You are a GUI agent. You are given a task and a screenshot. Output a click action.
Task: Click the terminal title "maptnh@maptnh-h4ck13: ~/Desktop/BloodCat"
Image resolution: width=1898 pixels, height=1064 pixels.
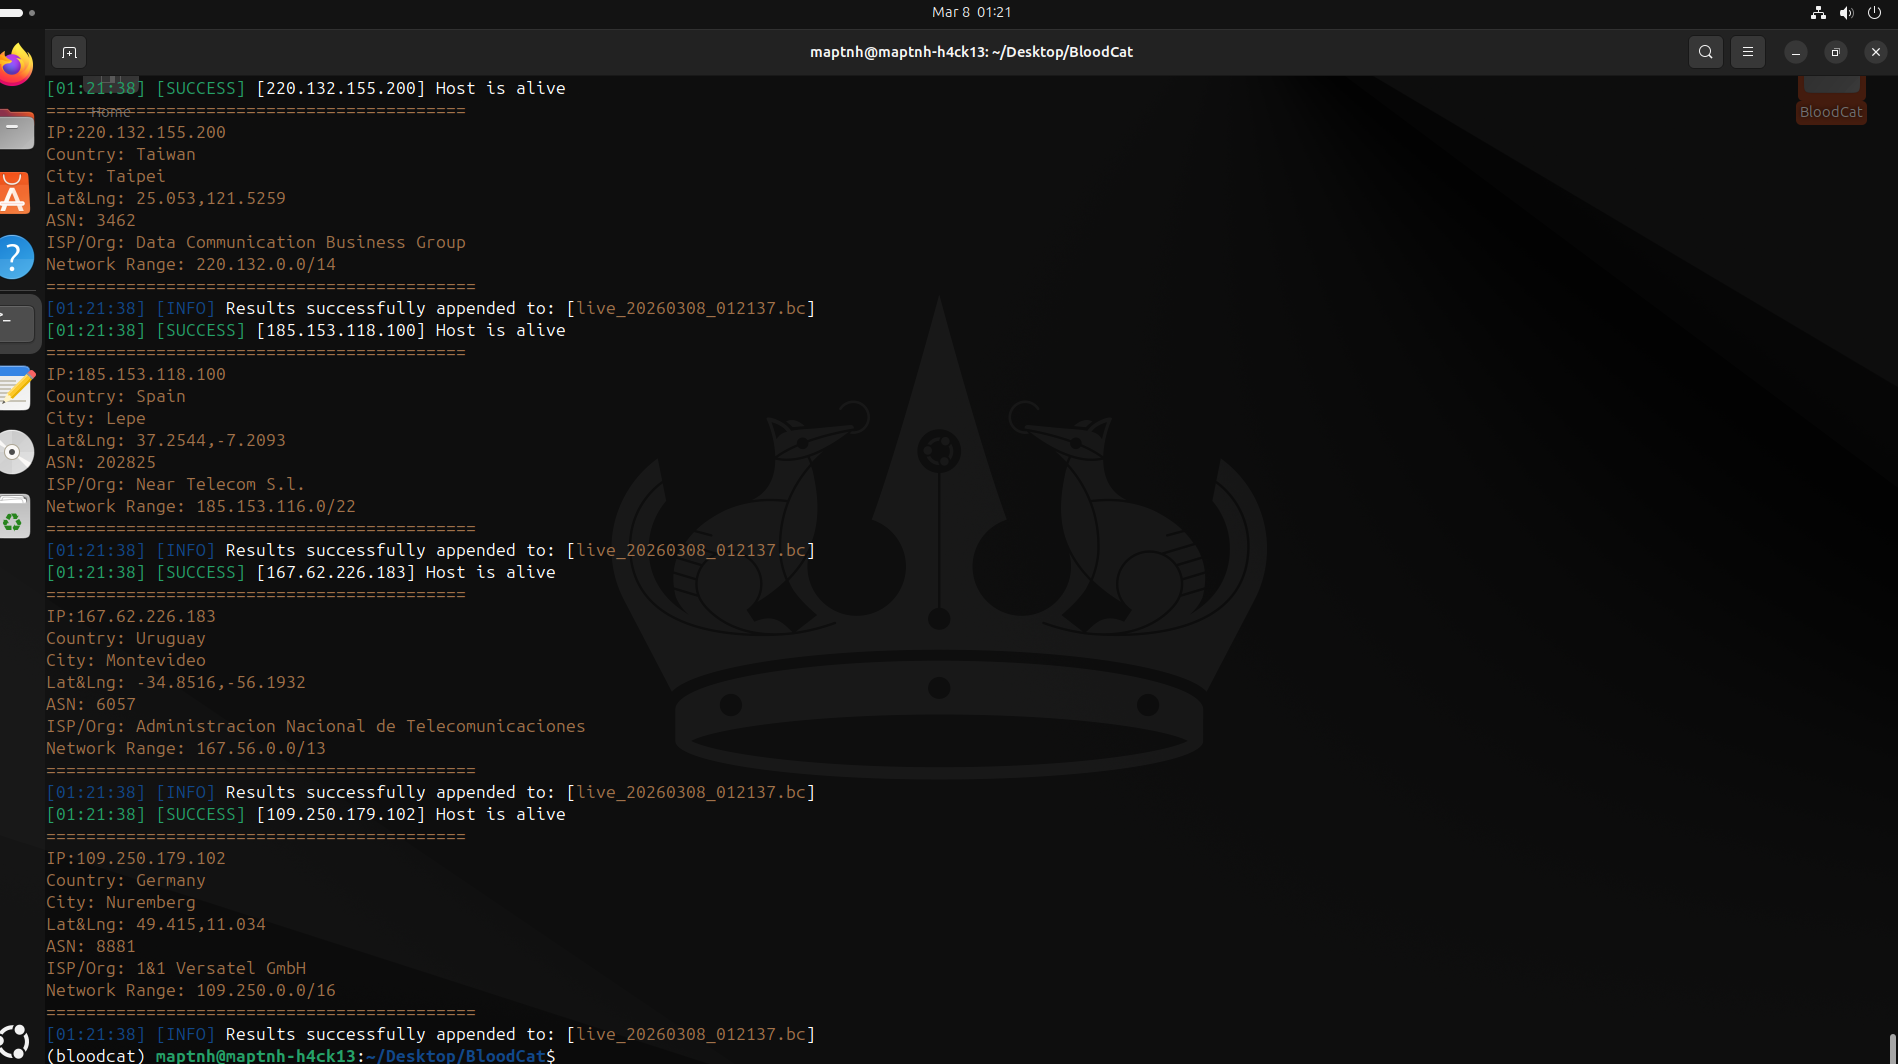click(x=971, y=52)
